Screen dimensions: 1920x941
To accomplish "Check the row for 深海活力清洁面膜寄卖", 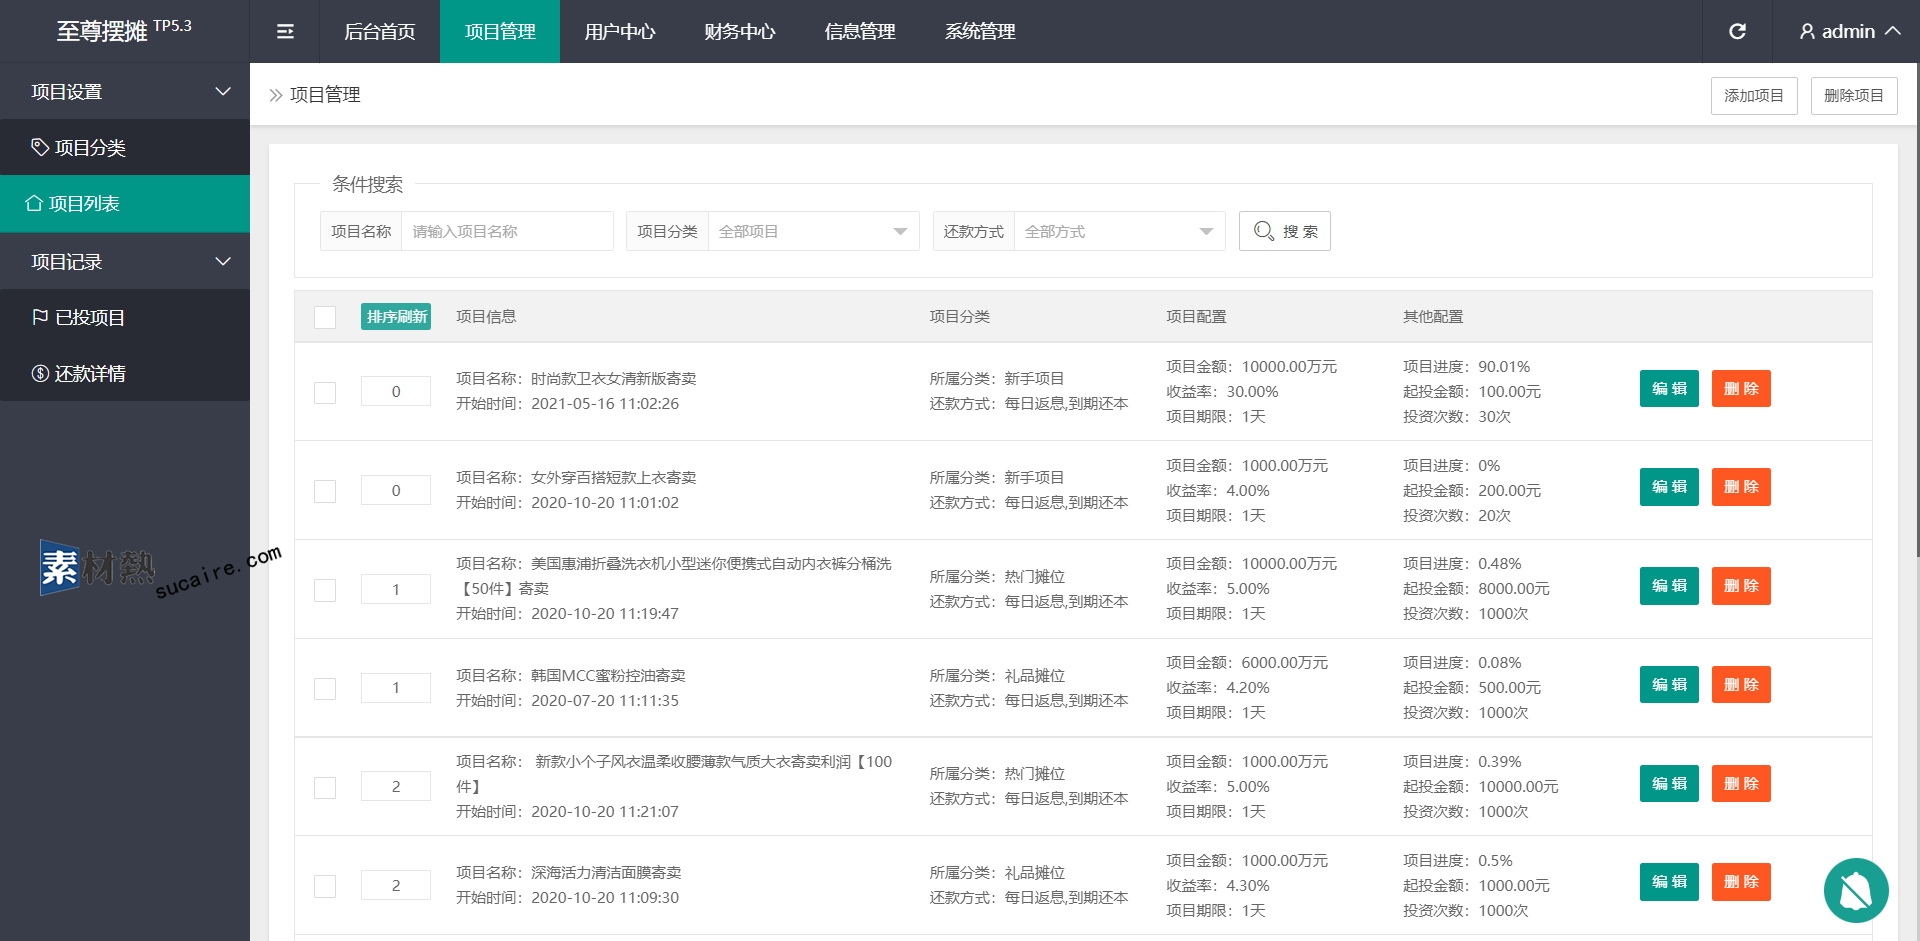I will (x=325, y=887).
